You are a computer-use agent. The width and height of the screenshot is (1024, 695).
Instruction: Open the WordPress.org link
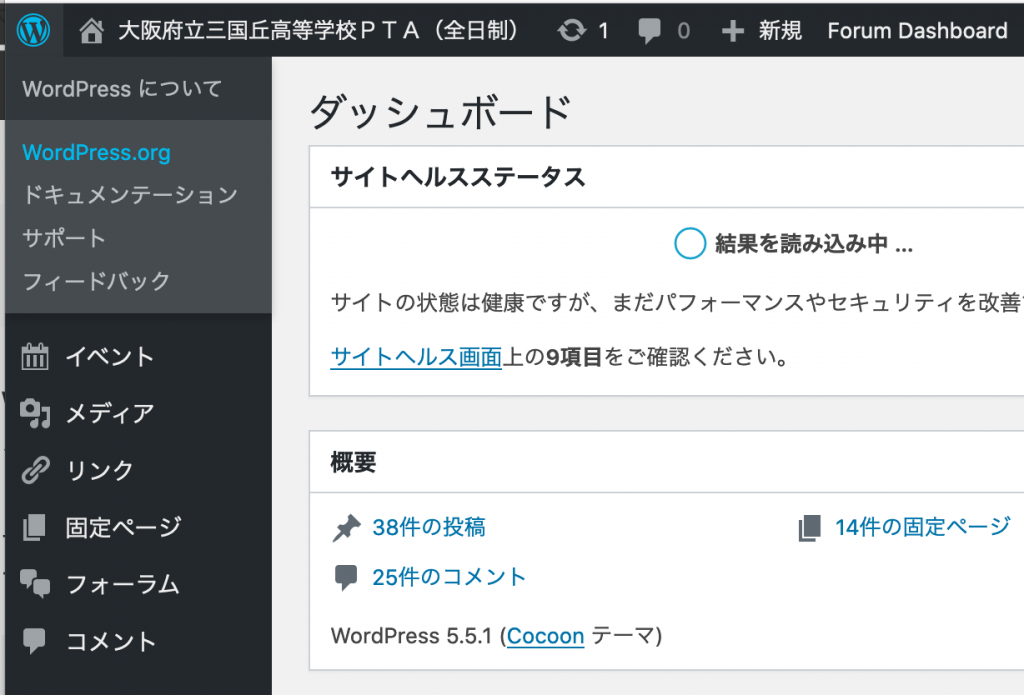tap(96, 152)
